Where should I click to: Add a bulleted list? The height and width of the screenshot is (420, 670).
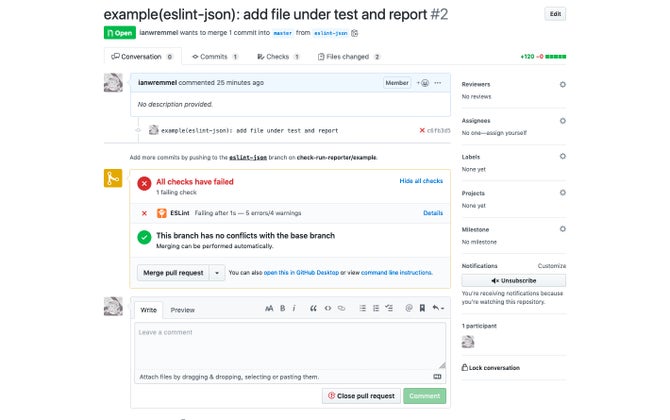tap(362, 308)
